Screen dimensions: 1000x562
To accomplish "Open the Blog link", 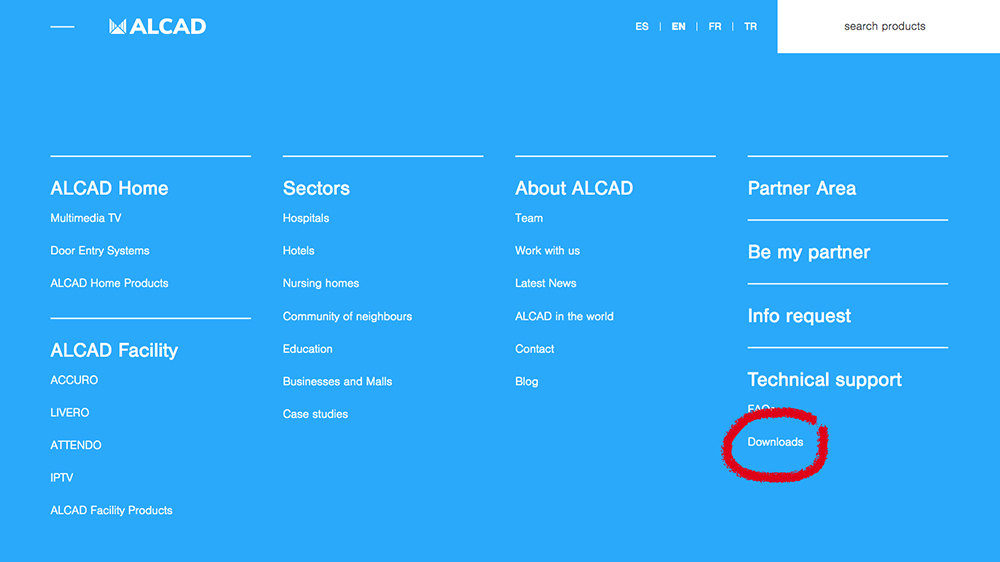I will click(527, 382).
